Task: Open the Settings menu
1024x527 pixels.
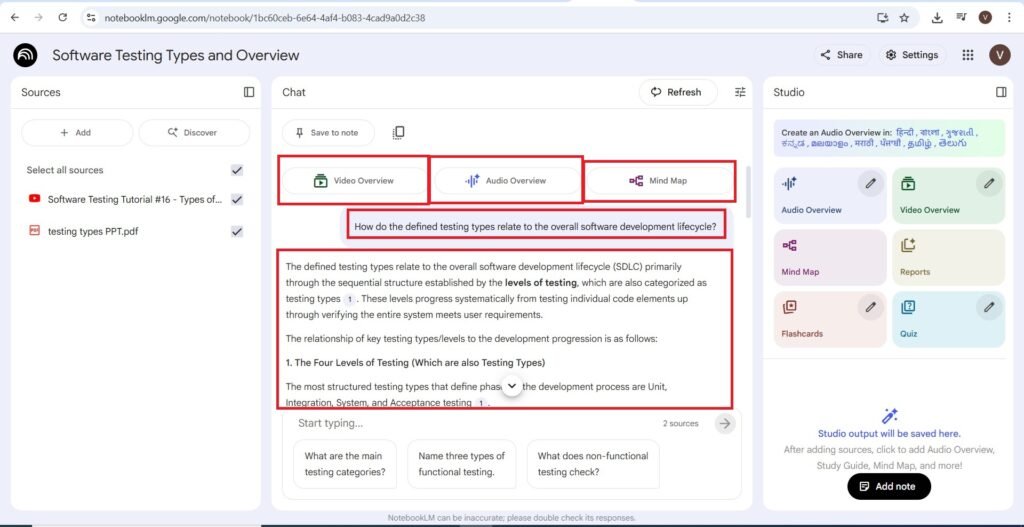Action: 911,55
